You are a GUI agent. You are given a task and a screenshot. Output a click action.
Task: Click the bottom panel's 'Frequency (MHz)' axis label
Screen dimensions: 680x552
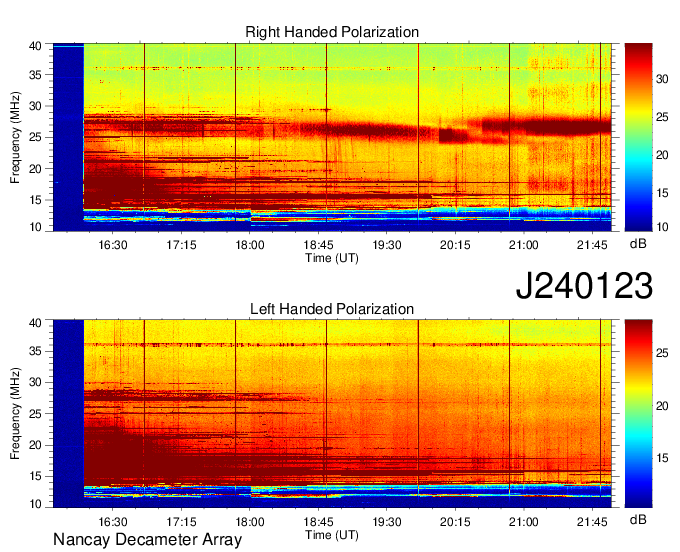15,414
